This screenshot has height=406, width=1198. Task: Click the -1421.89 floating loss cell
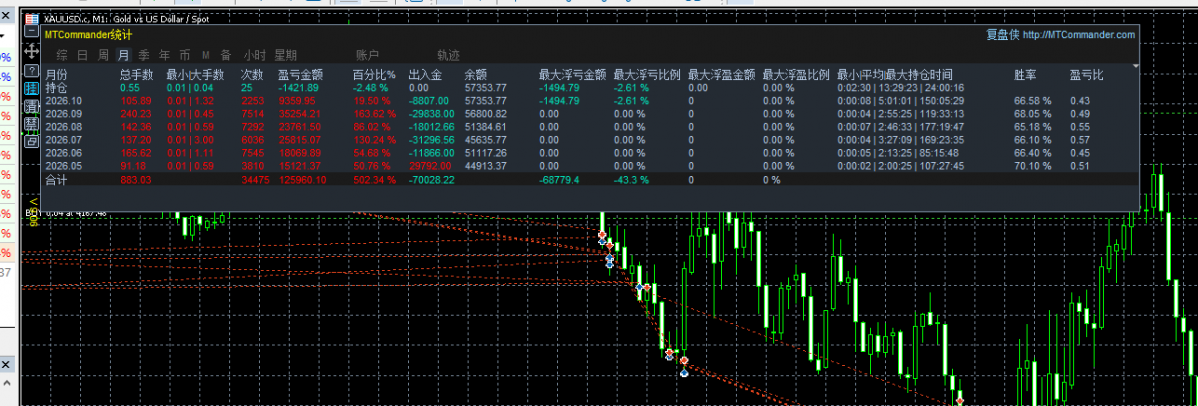pos(300,87)
